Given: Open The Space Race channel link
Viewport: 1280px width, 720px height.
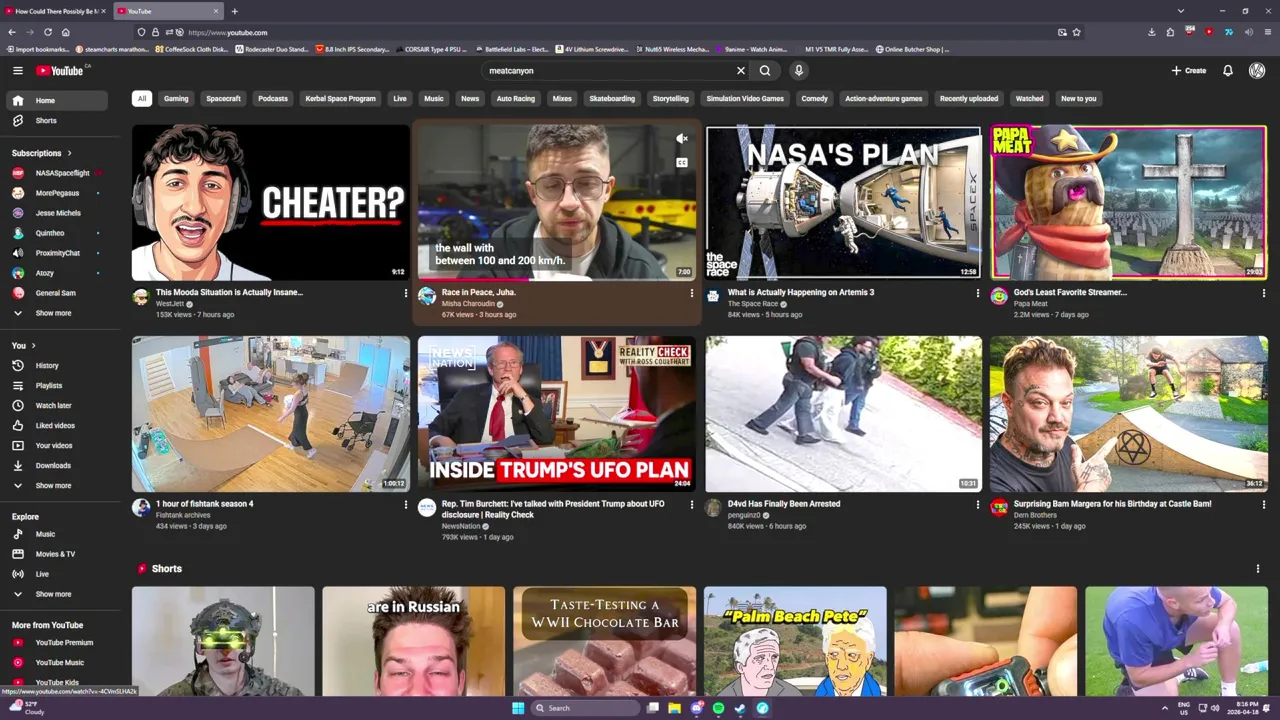Looking at the screenshot, I should (753, 304).
